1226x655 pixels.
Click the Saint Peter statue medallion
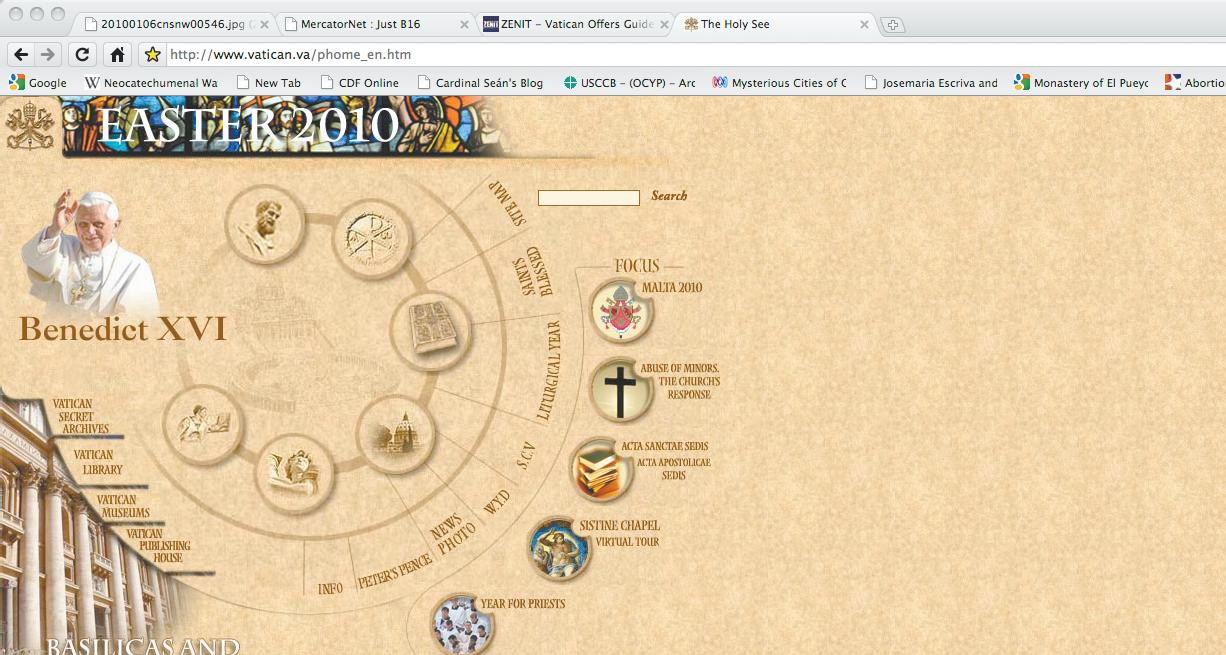click(x=265, y=226)
